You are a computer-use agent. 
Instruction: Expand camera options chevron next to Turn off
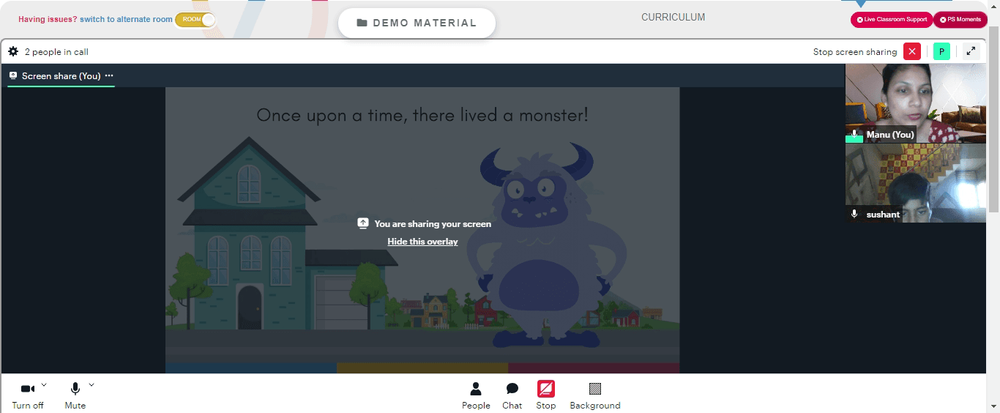44,384
